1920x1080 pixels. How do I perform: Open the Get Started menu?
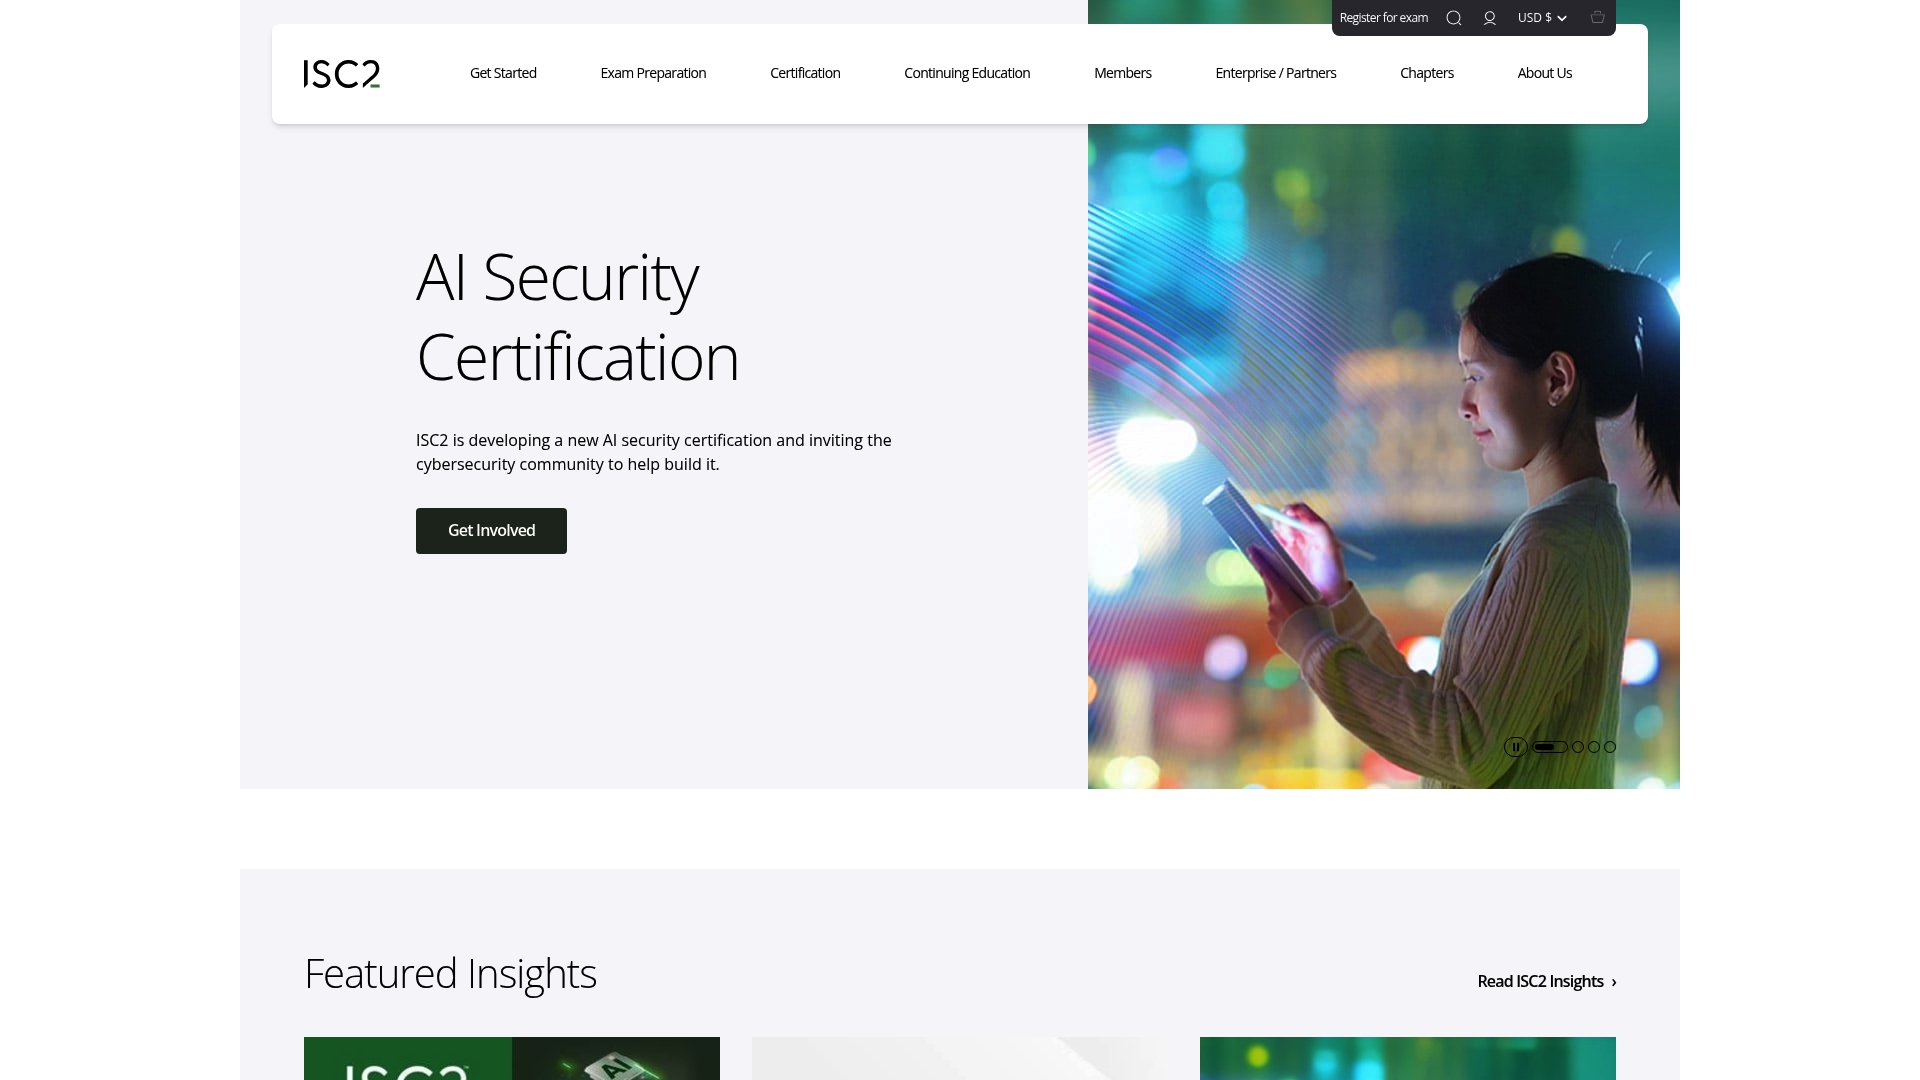point(503,73)
